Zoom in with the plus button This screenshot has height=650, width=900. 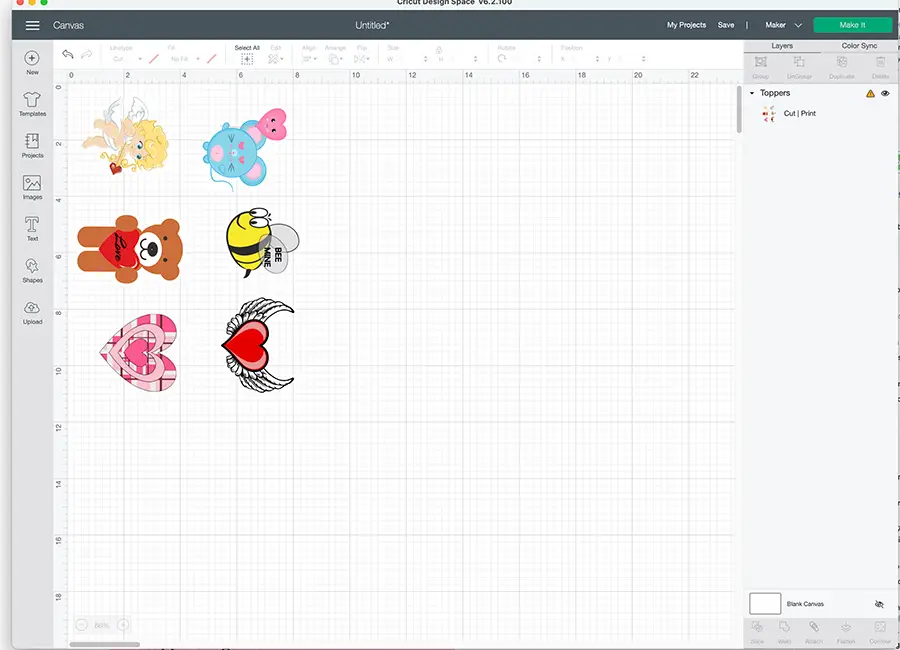click(123, 625)
